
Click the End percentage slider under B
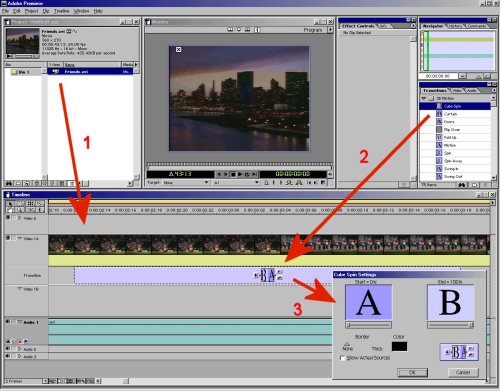450,325
